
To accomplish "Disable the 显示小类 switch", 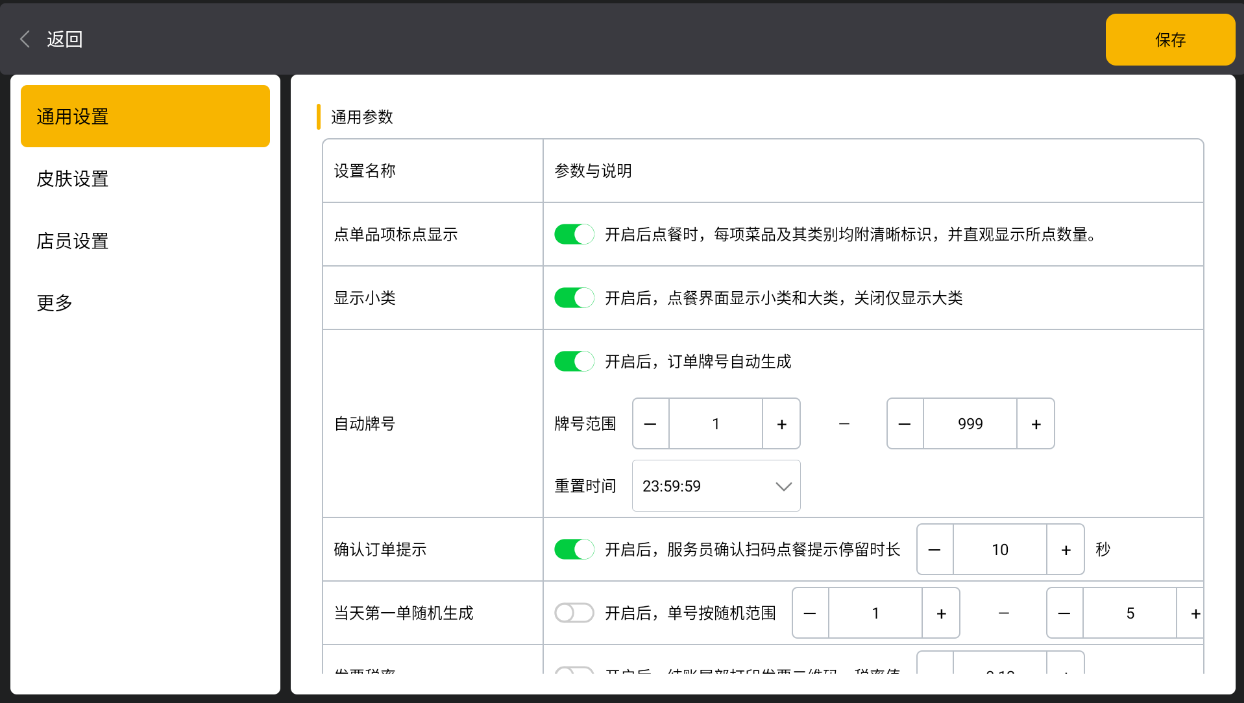I will [x=574, y=298].
